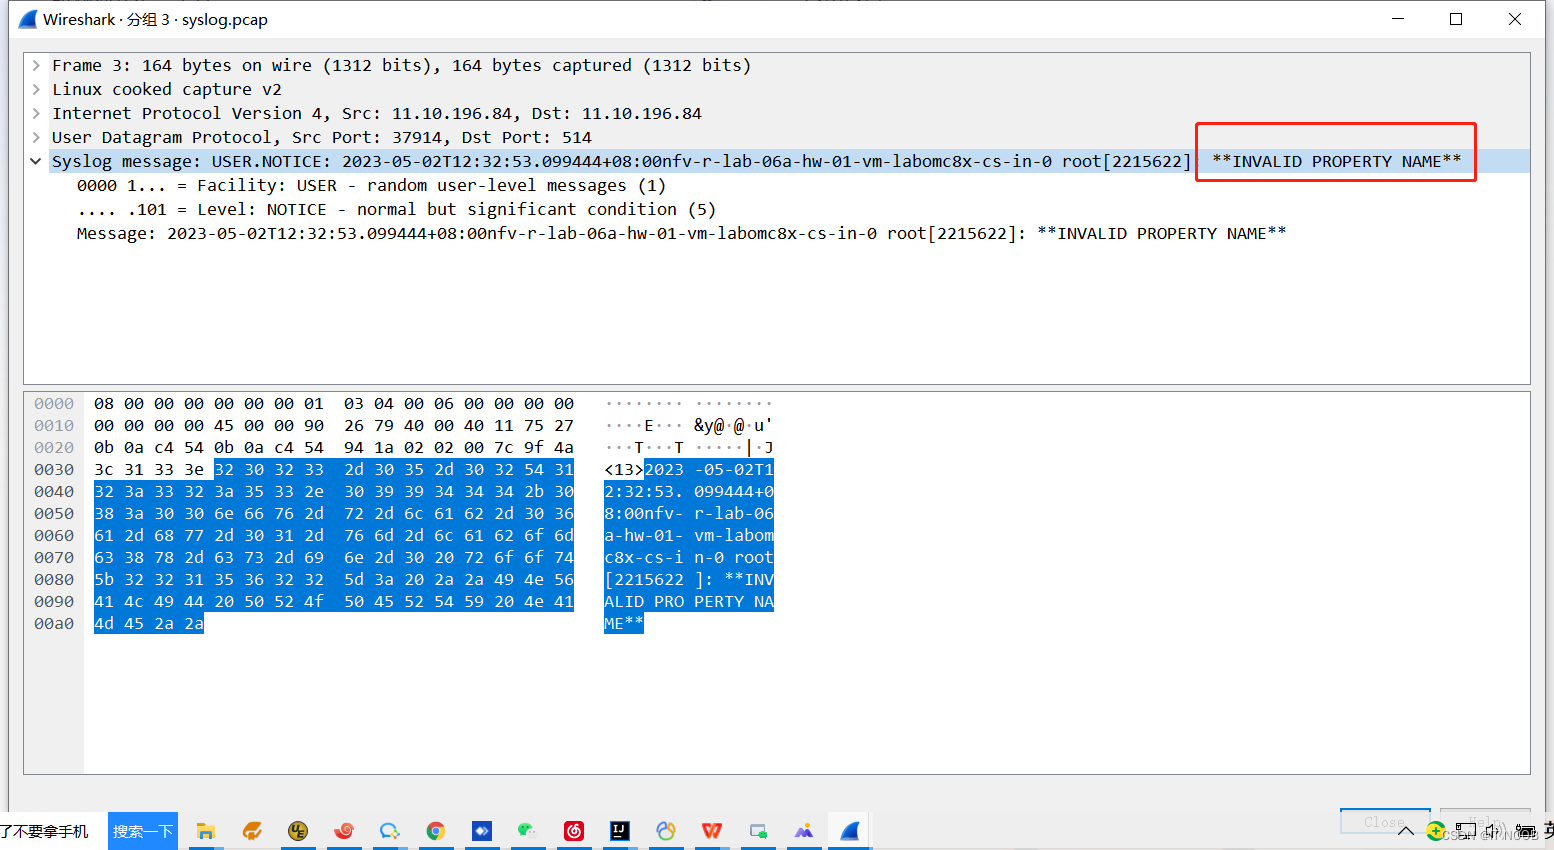Open WeChat from the taskbar
Screen dimensions: 1554x850
pos(528,831)
